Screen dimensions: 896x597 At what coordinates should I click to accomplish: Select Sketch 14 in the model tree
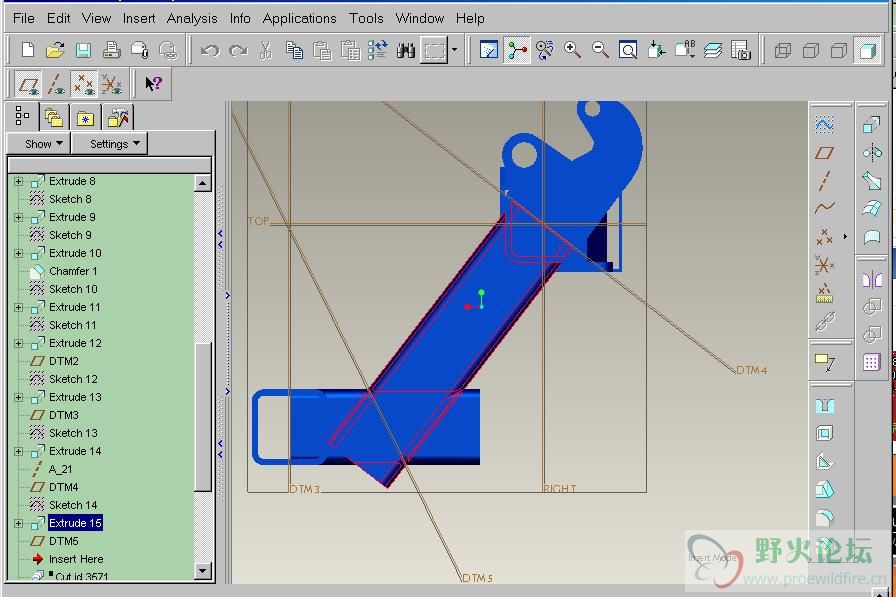coord(73,505)
